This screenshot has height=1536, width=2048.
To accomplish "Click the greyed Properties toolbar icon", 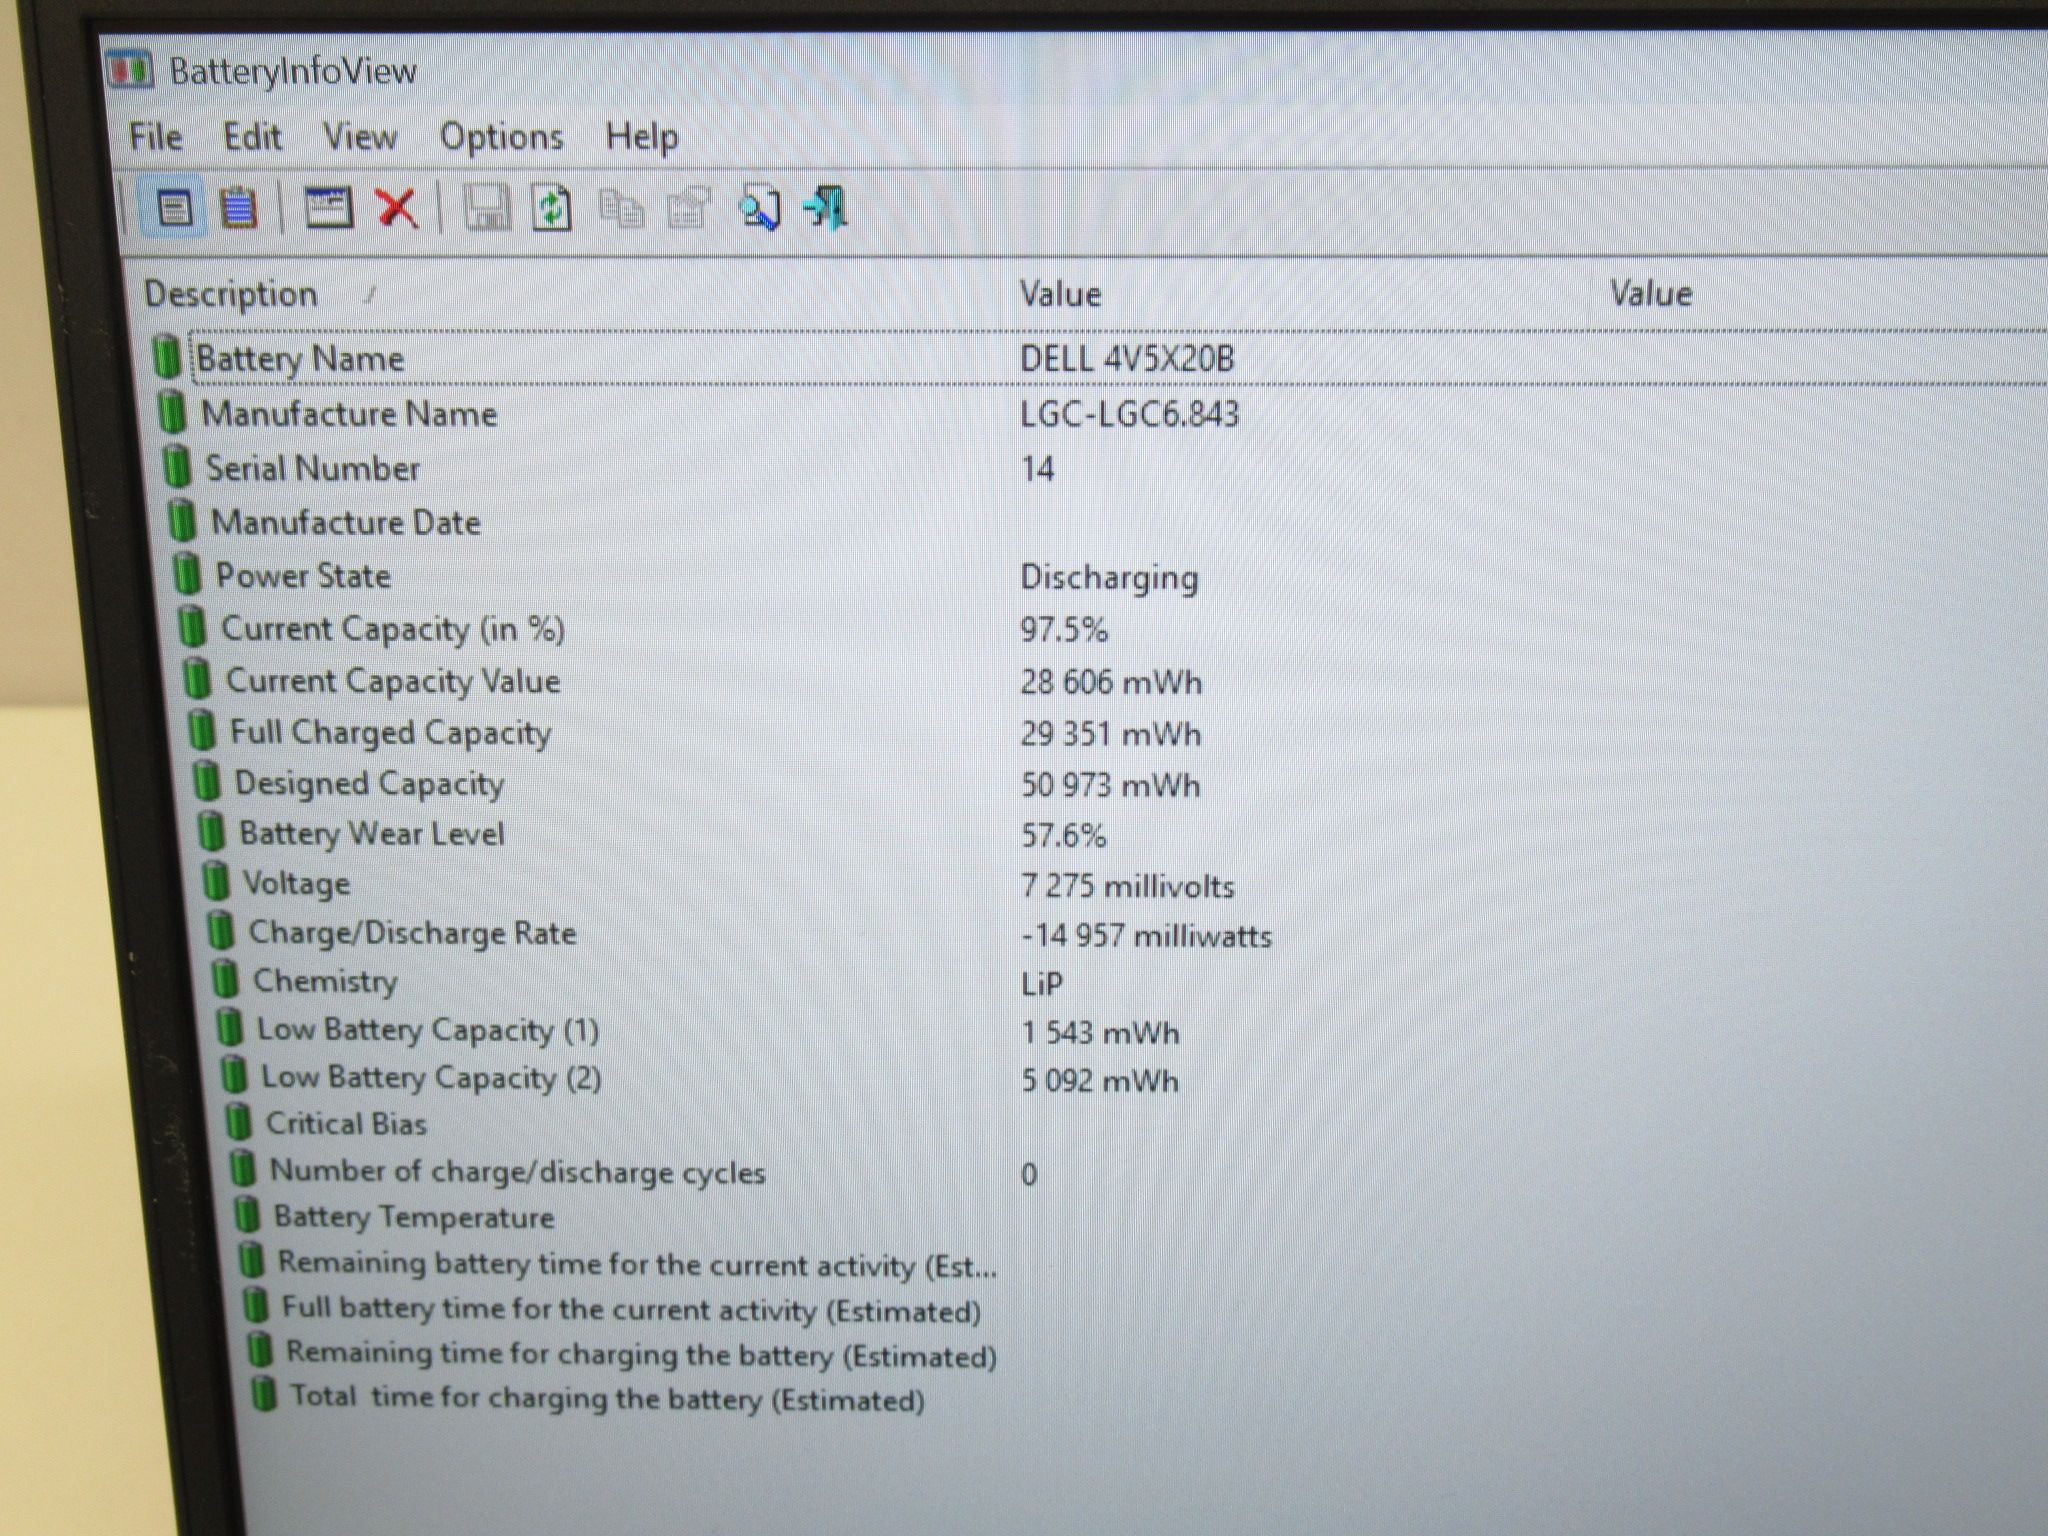I will [x=689, y=208].
